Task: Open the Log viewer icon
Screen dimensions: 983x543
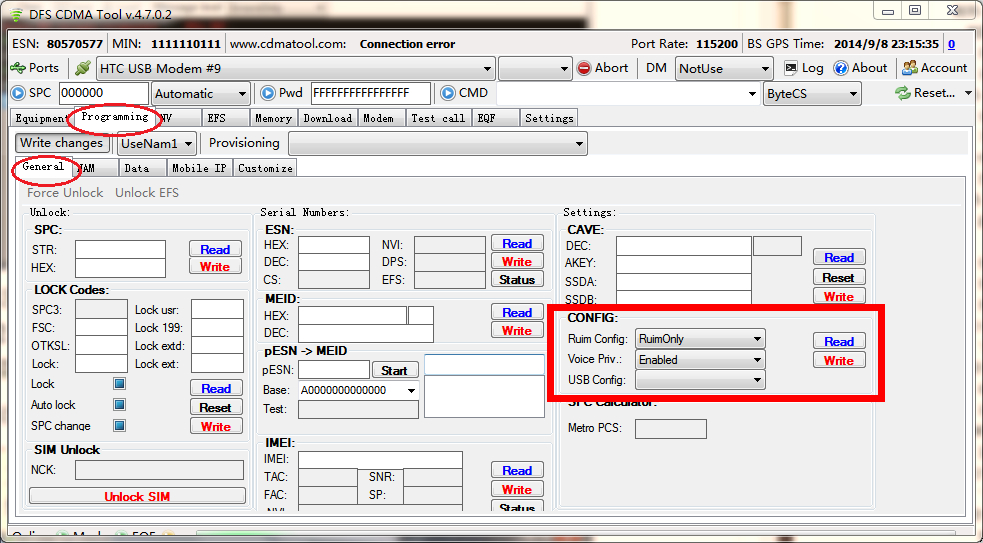Action: click(x=791, y=68)
